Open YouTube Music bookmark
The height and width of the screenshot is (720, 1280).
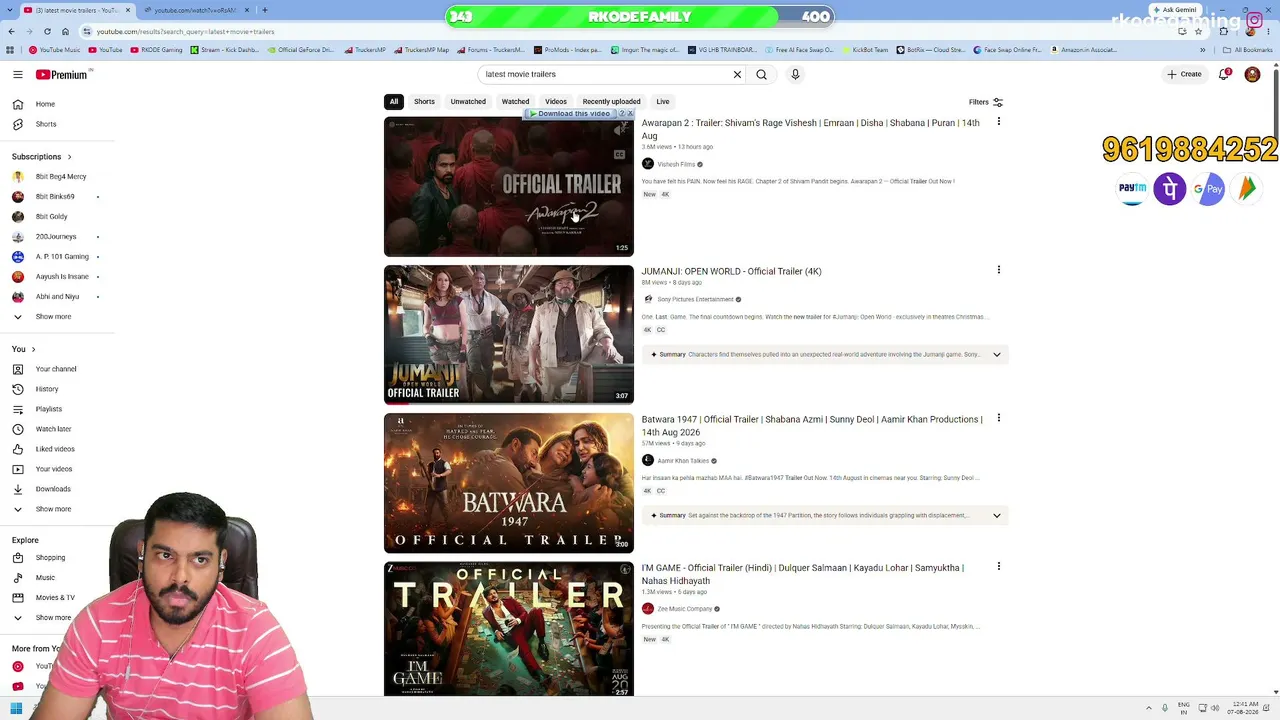(55, 50)
